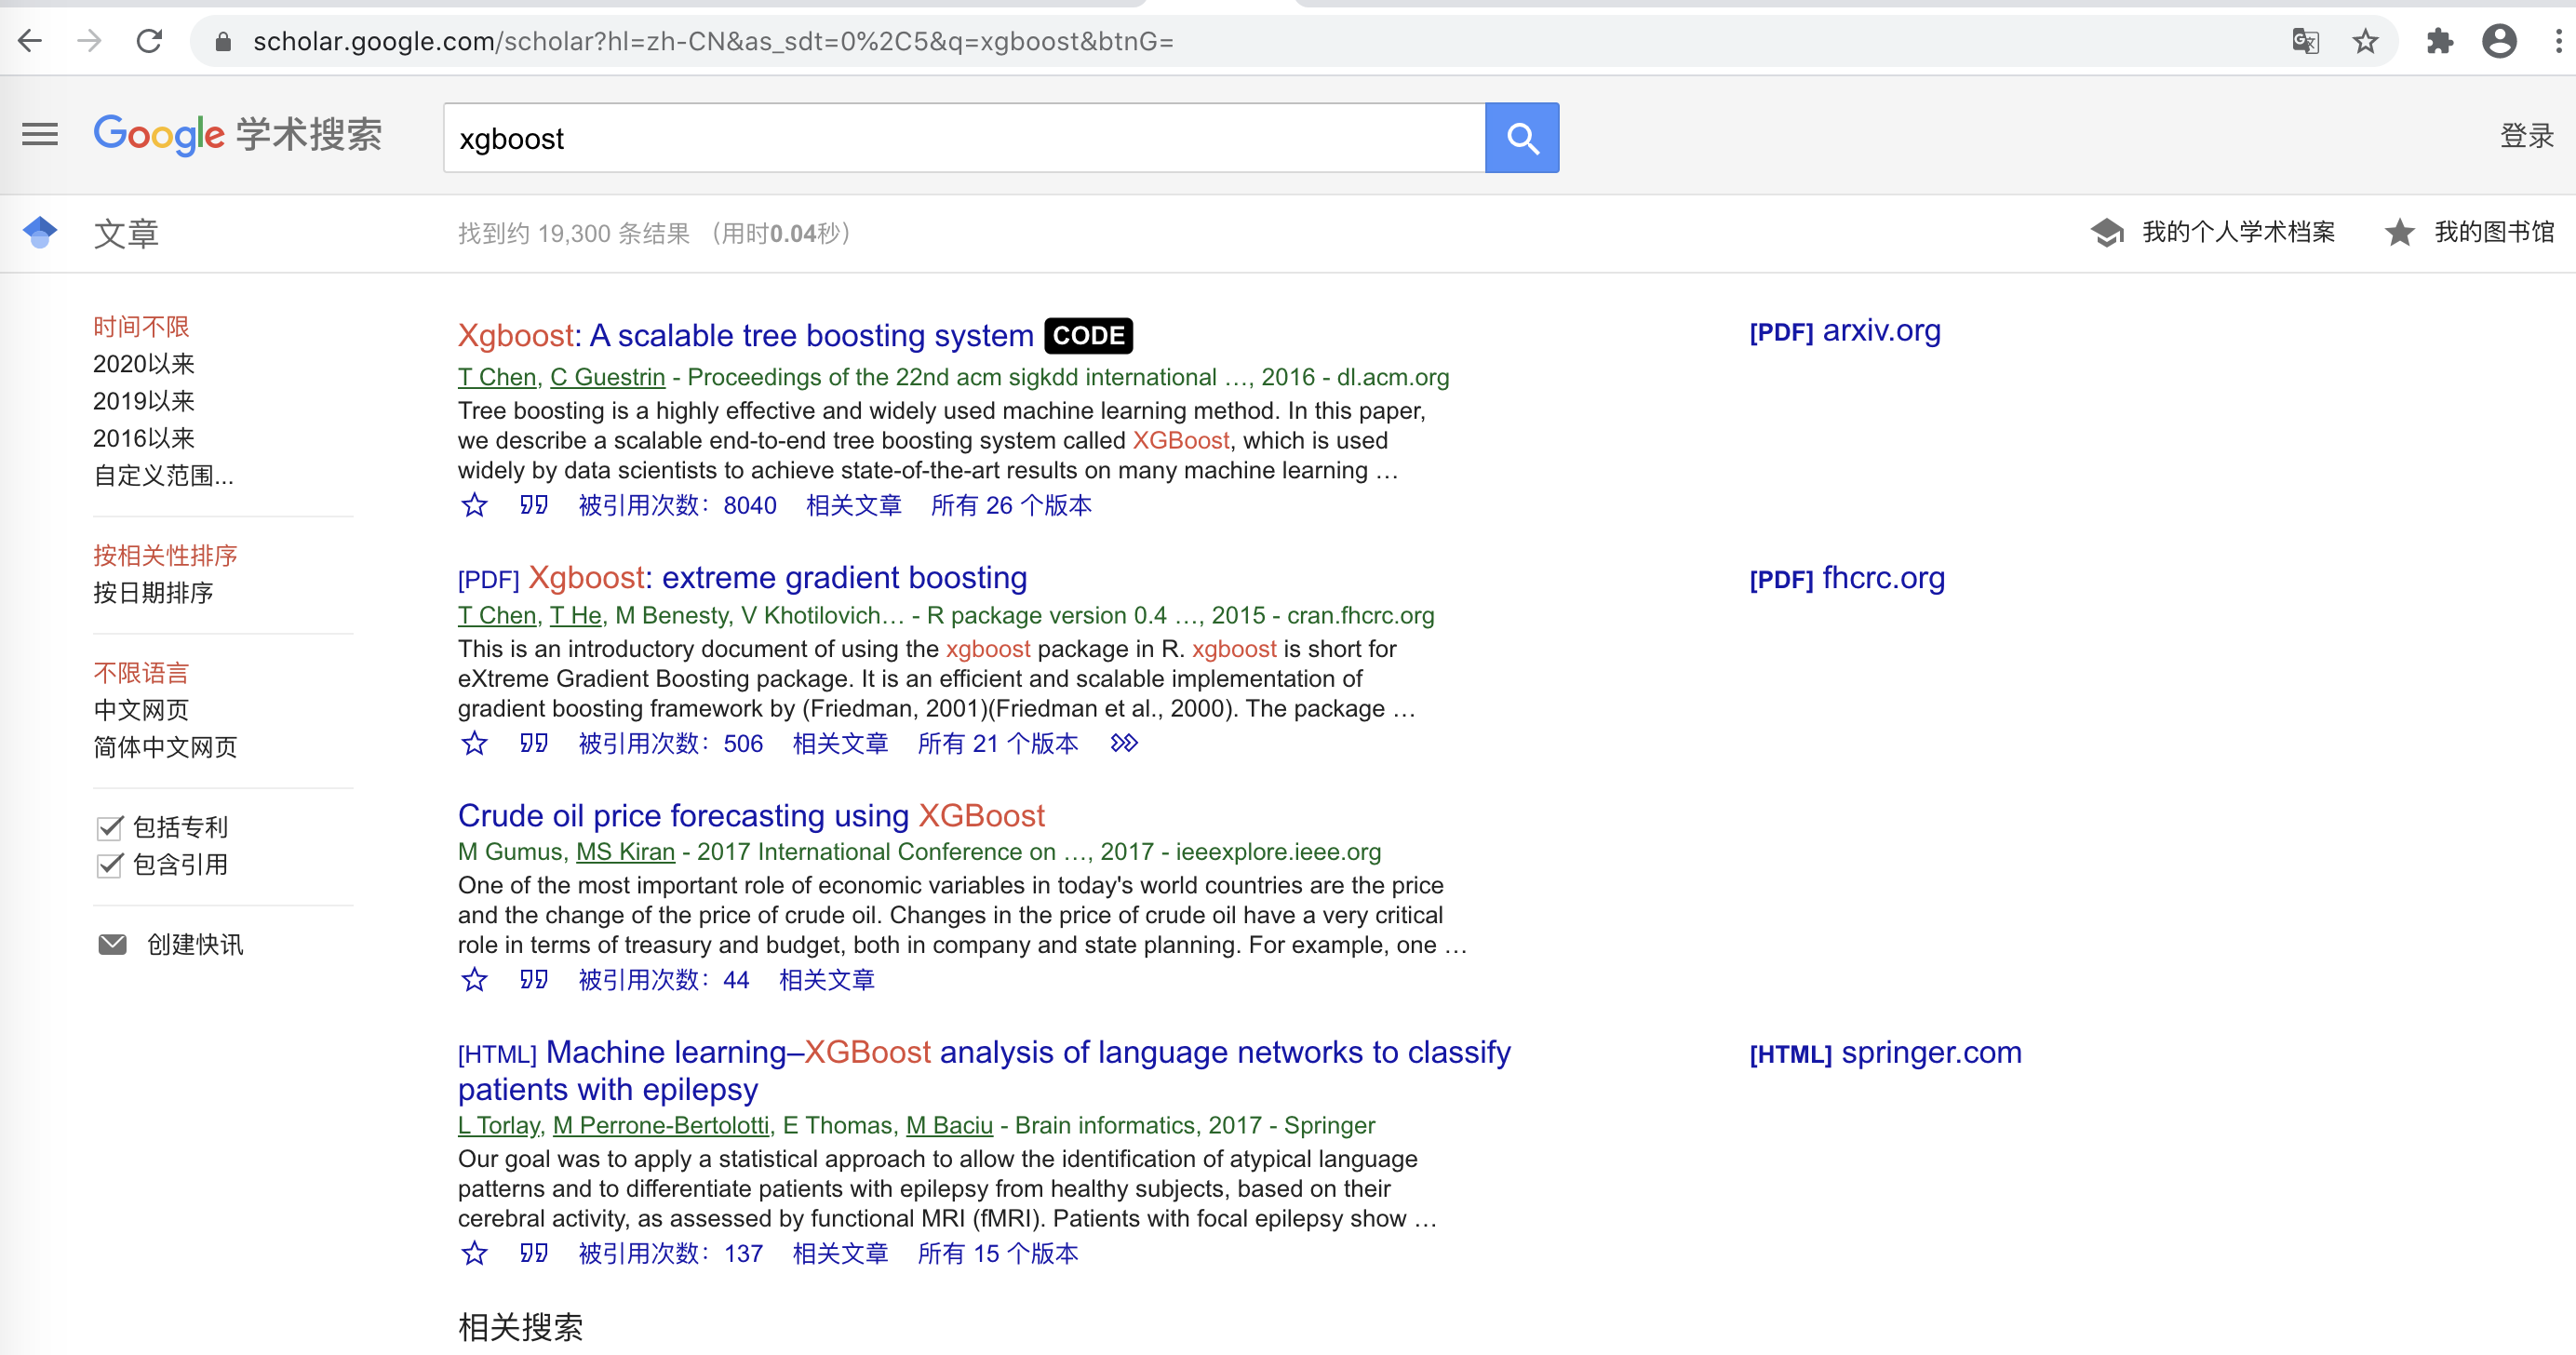
Task: Open the translate page icon
Action: pos(2305,41)
